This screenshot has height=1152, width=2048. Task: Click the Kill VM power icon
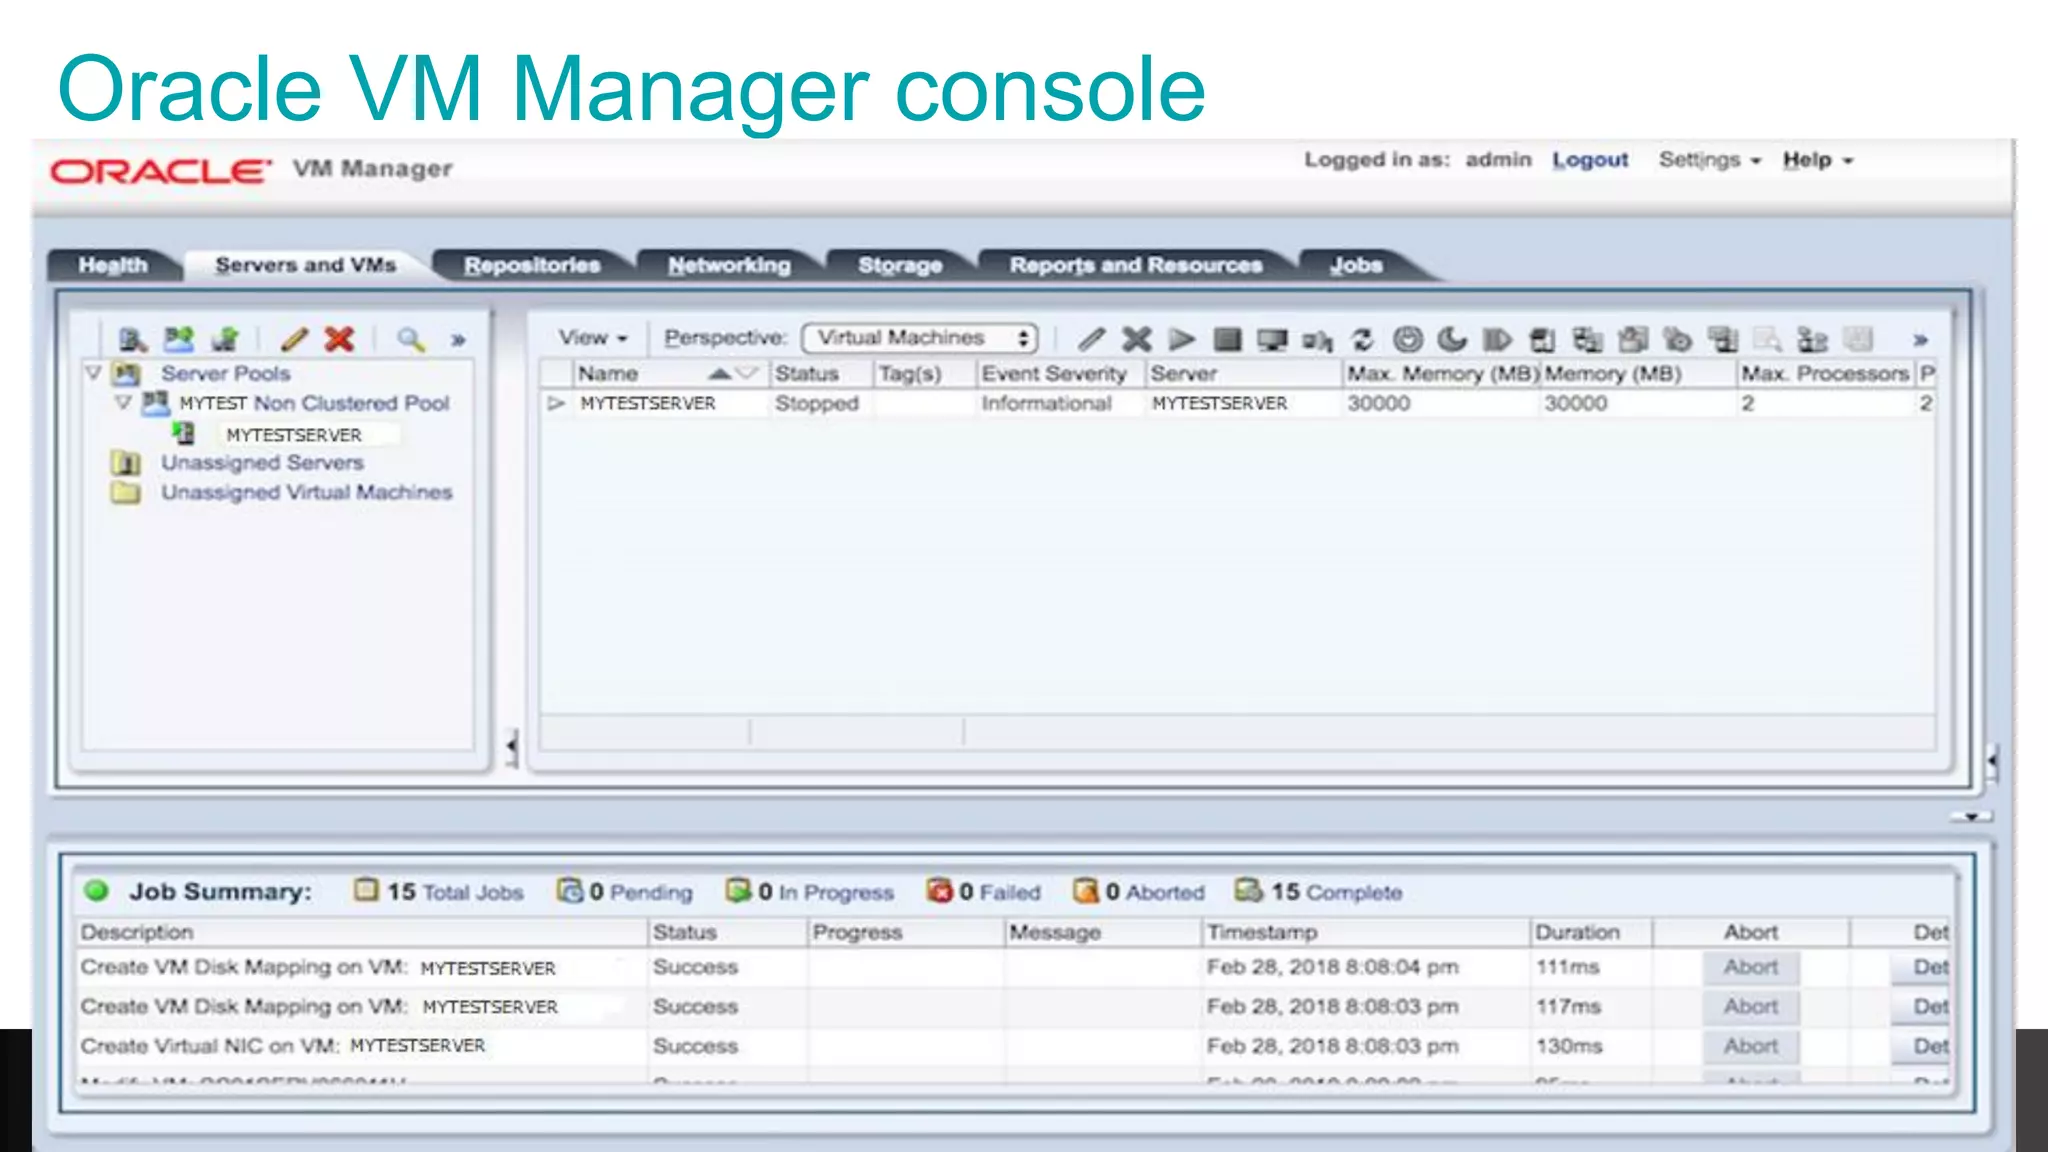1408,339
